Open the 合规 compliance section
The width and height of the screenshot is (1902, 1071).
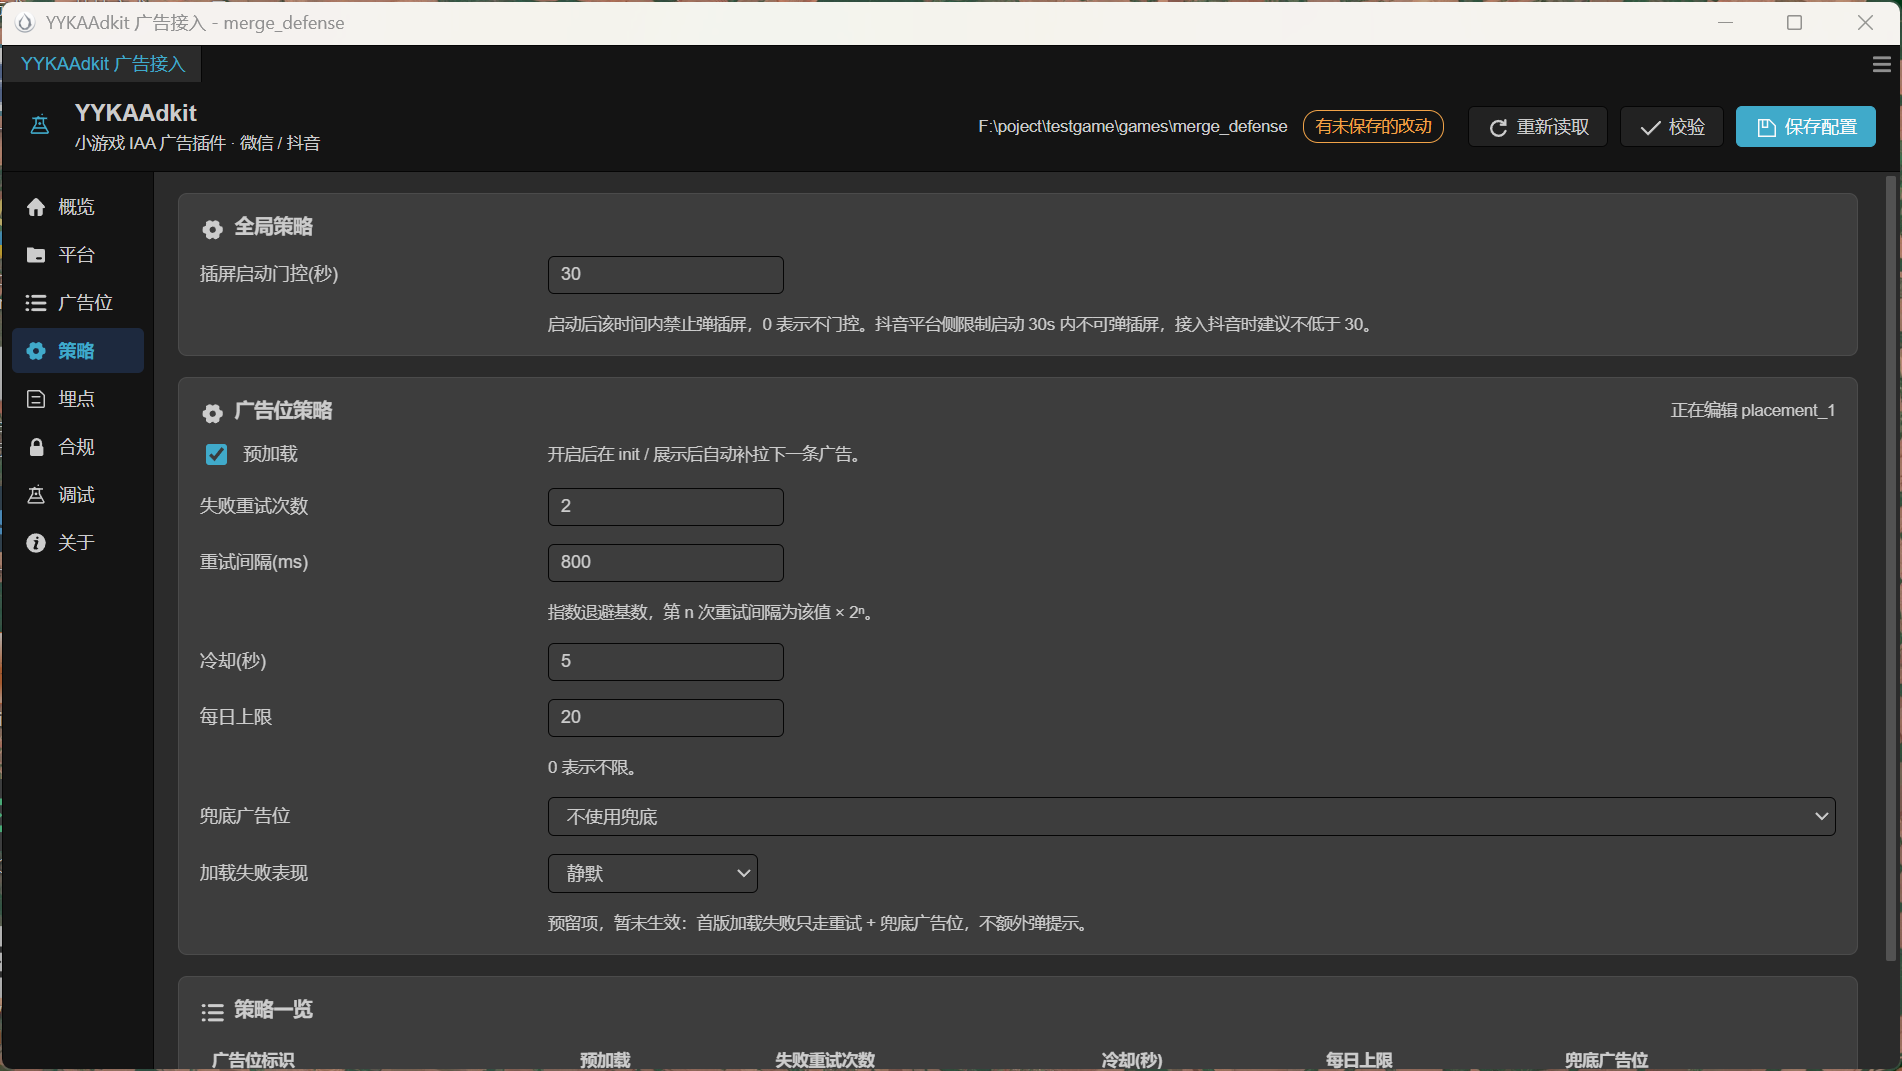click(78, 447)
